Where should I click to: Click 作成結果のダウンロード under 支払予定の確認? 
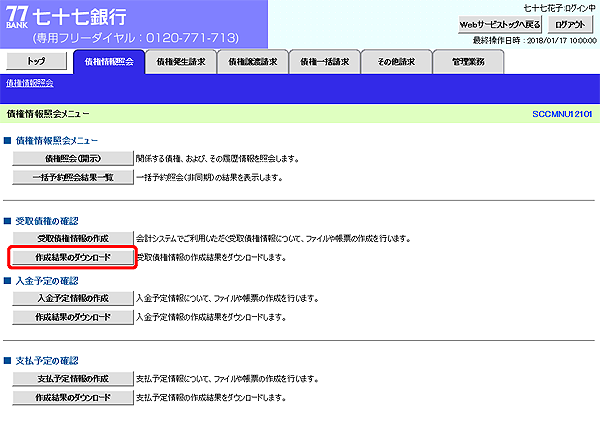point(73,398)
